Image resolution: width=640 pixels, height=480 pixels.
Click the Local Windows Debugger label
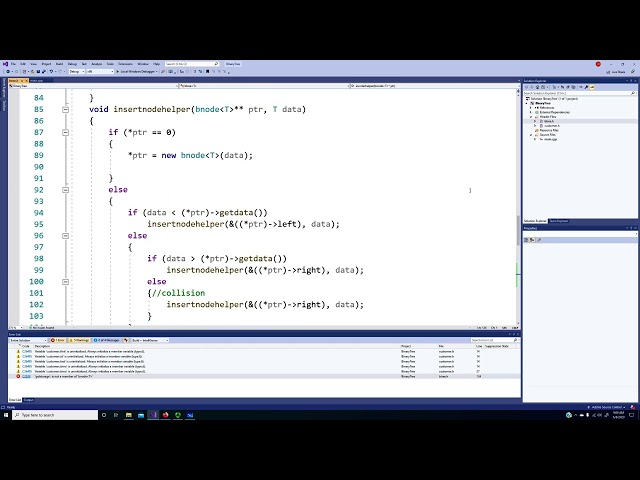(x=138, y=71)
